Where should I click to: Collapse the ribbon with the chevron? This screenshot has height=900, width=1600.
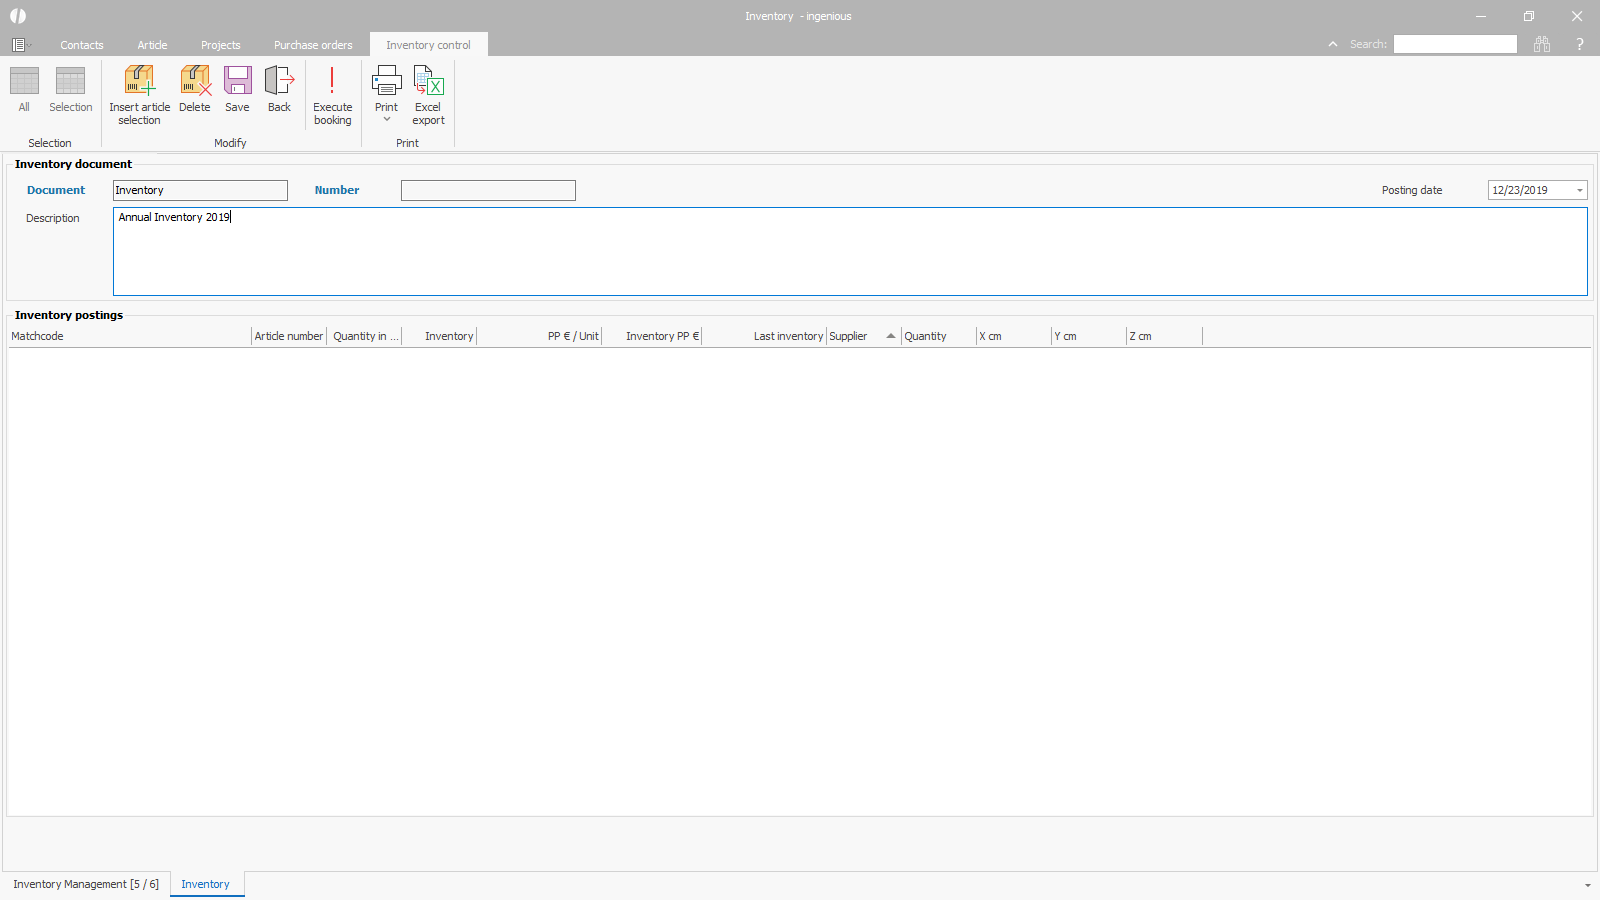(x=1333, y=44)
